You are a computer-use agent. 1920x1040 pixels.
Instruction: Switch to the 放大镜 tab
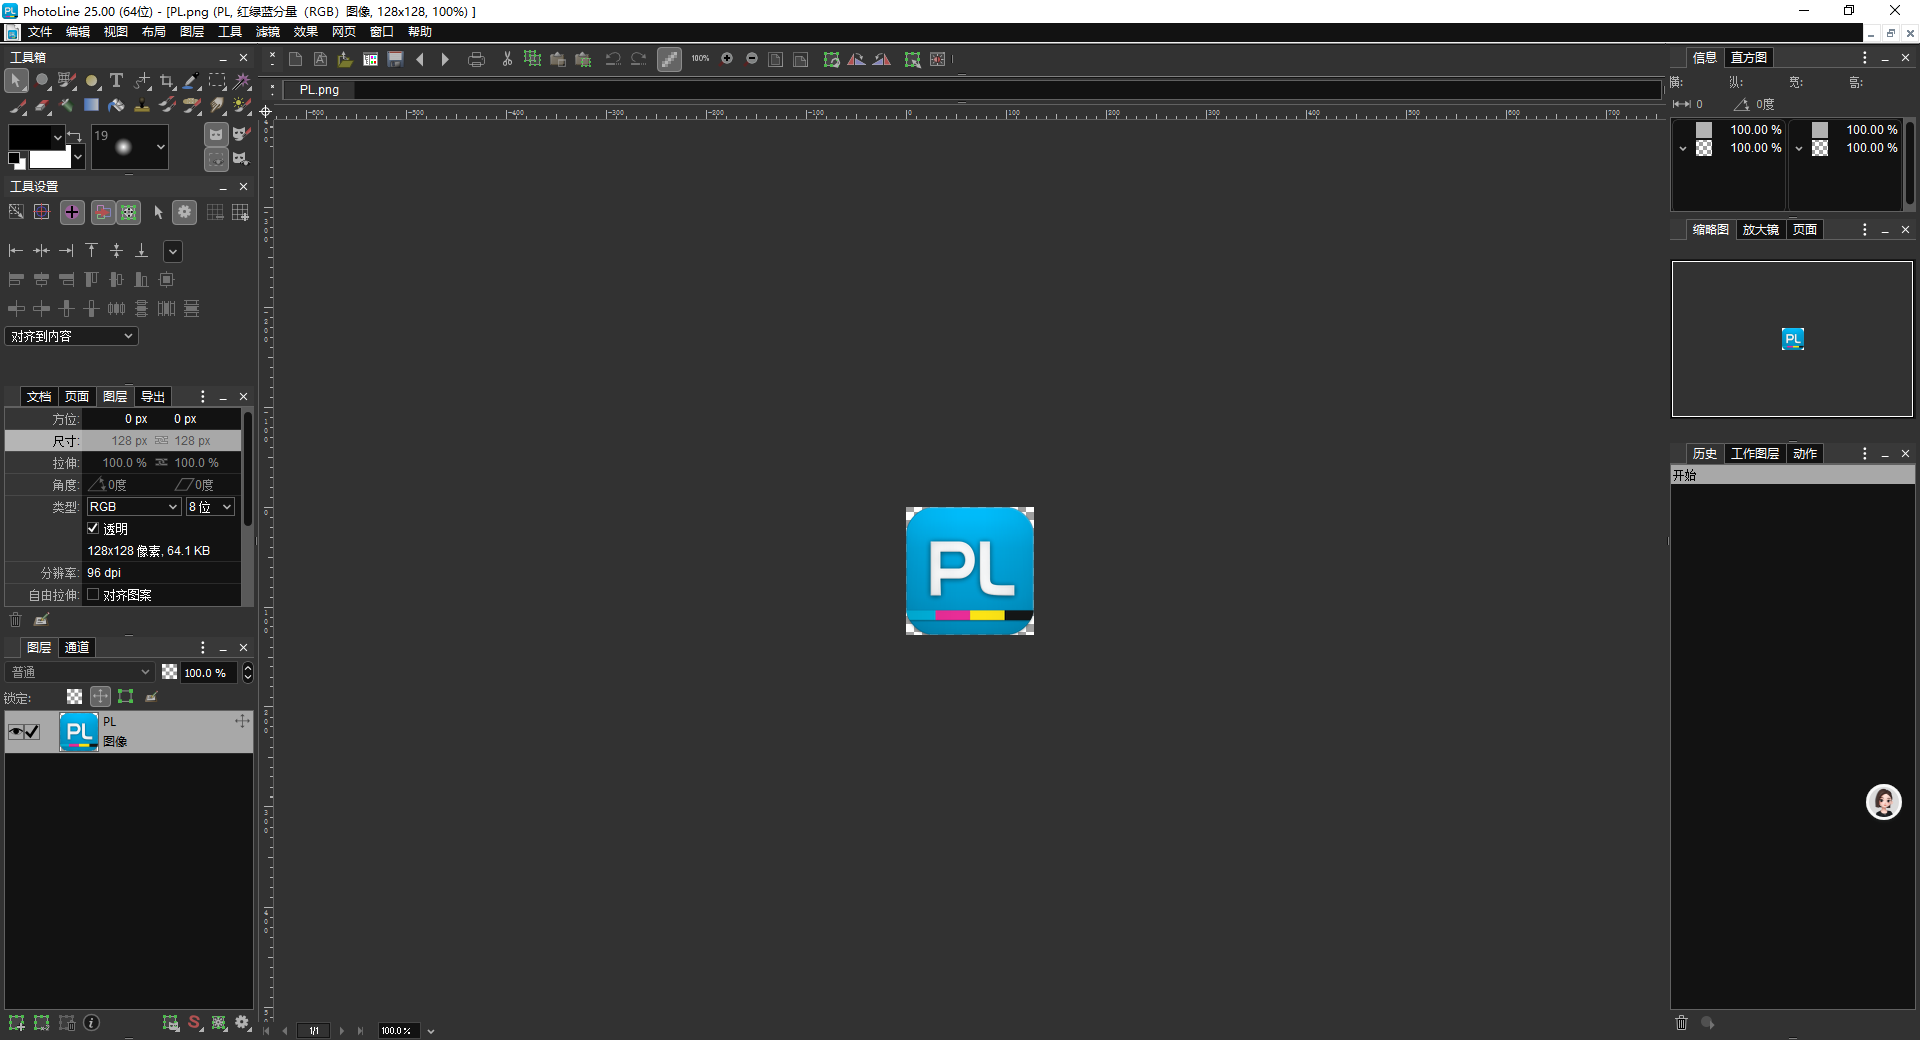click(x=1761, y=230)
